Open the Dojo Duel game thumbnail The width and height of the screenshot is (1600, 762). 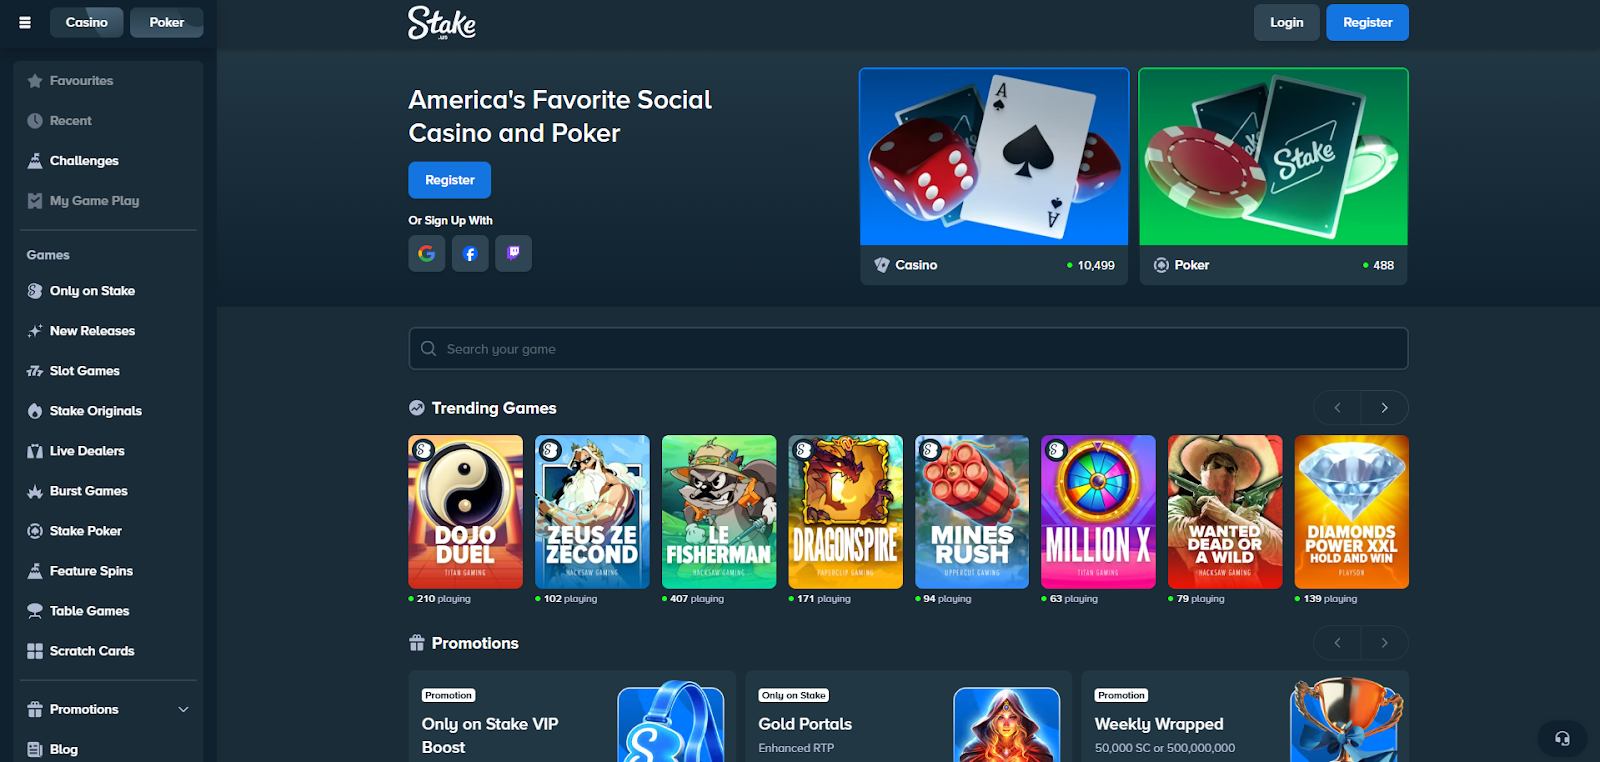click(x=465, y=512)
